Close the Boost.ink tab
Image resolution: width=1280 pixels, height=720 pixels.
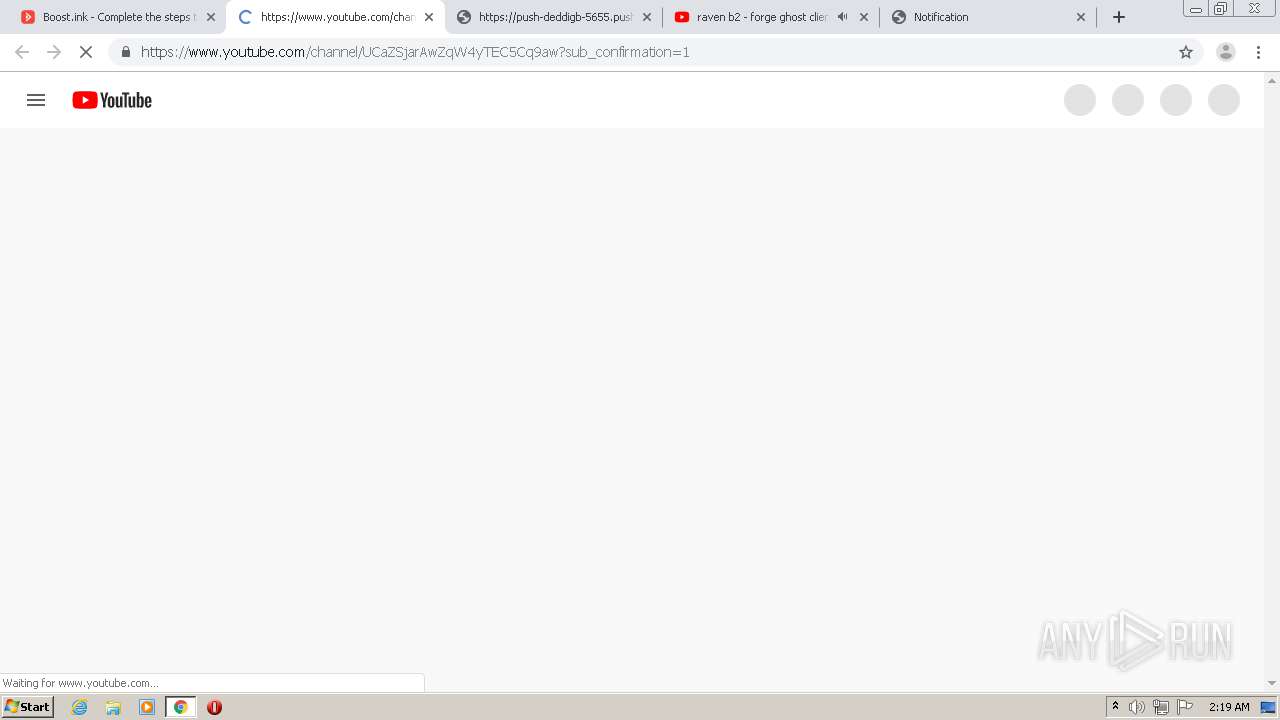(x=211, y=17)
